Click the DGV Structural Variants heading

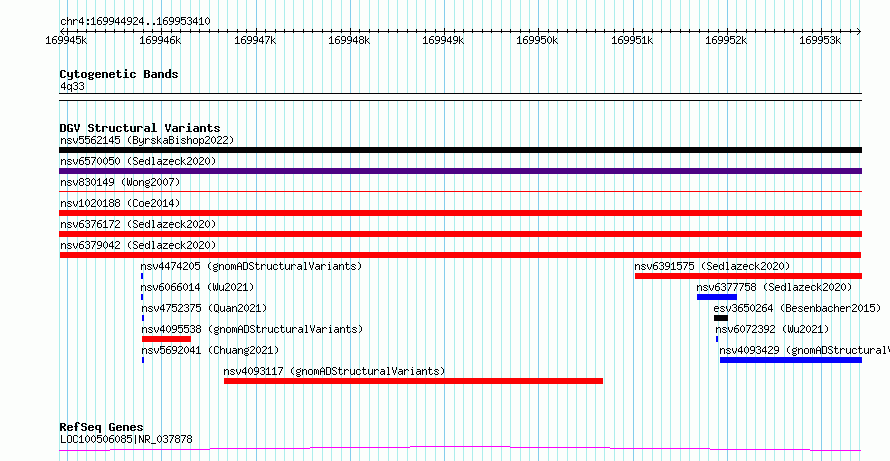point(140,128)
